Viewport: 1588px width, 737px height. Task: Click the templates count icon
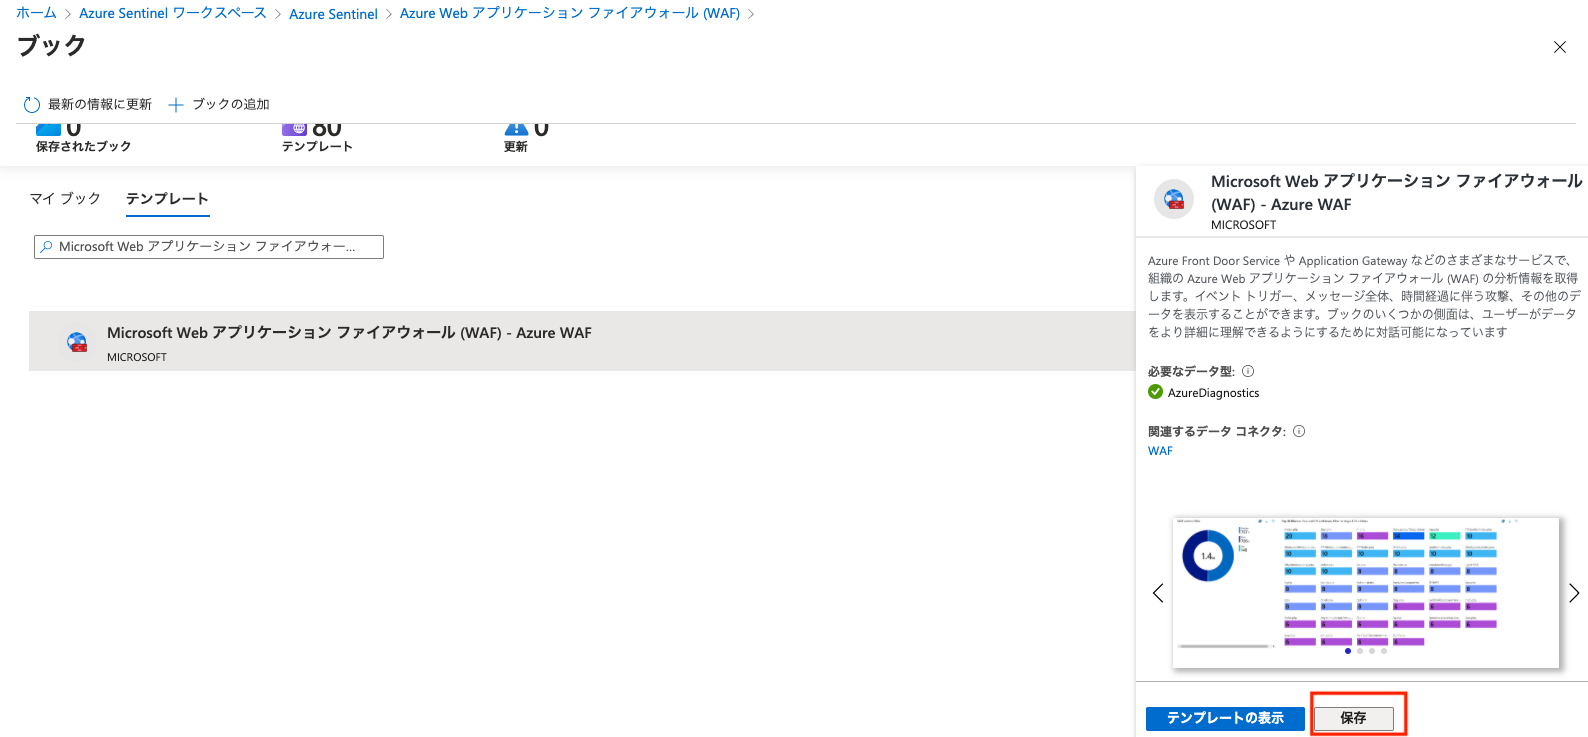[294, 128]
